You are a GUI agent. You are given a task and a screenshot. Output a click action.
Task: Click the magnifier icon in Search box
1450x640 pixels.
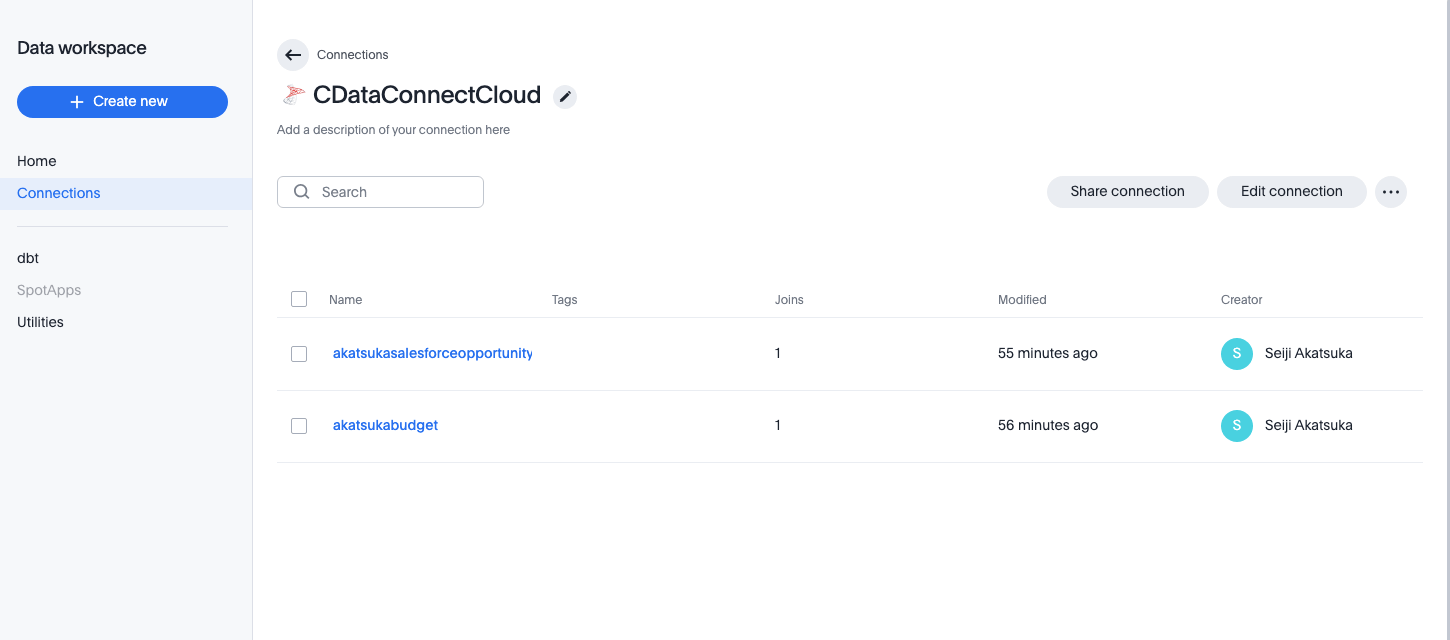[301, 192]
